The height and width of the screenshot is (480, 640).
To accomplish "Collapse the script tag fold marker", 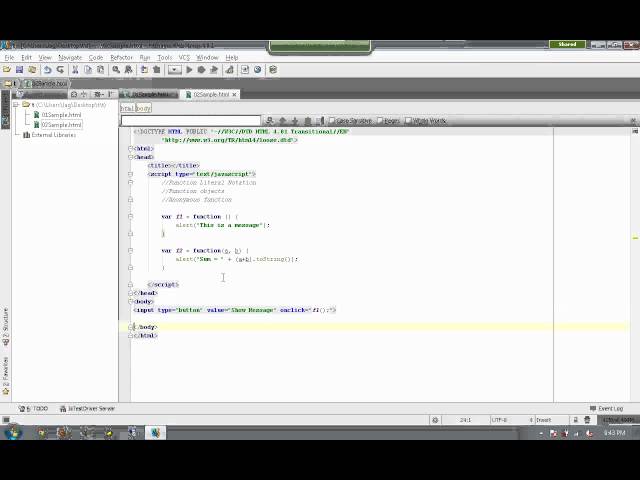I will point(131,174).
